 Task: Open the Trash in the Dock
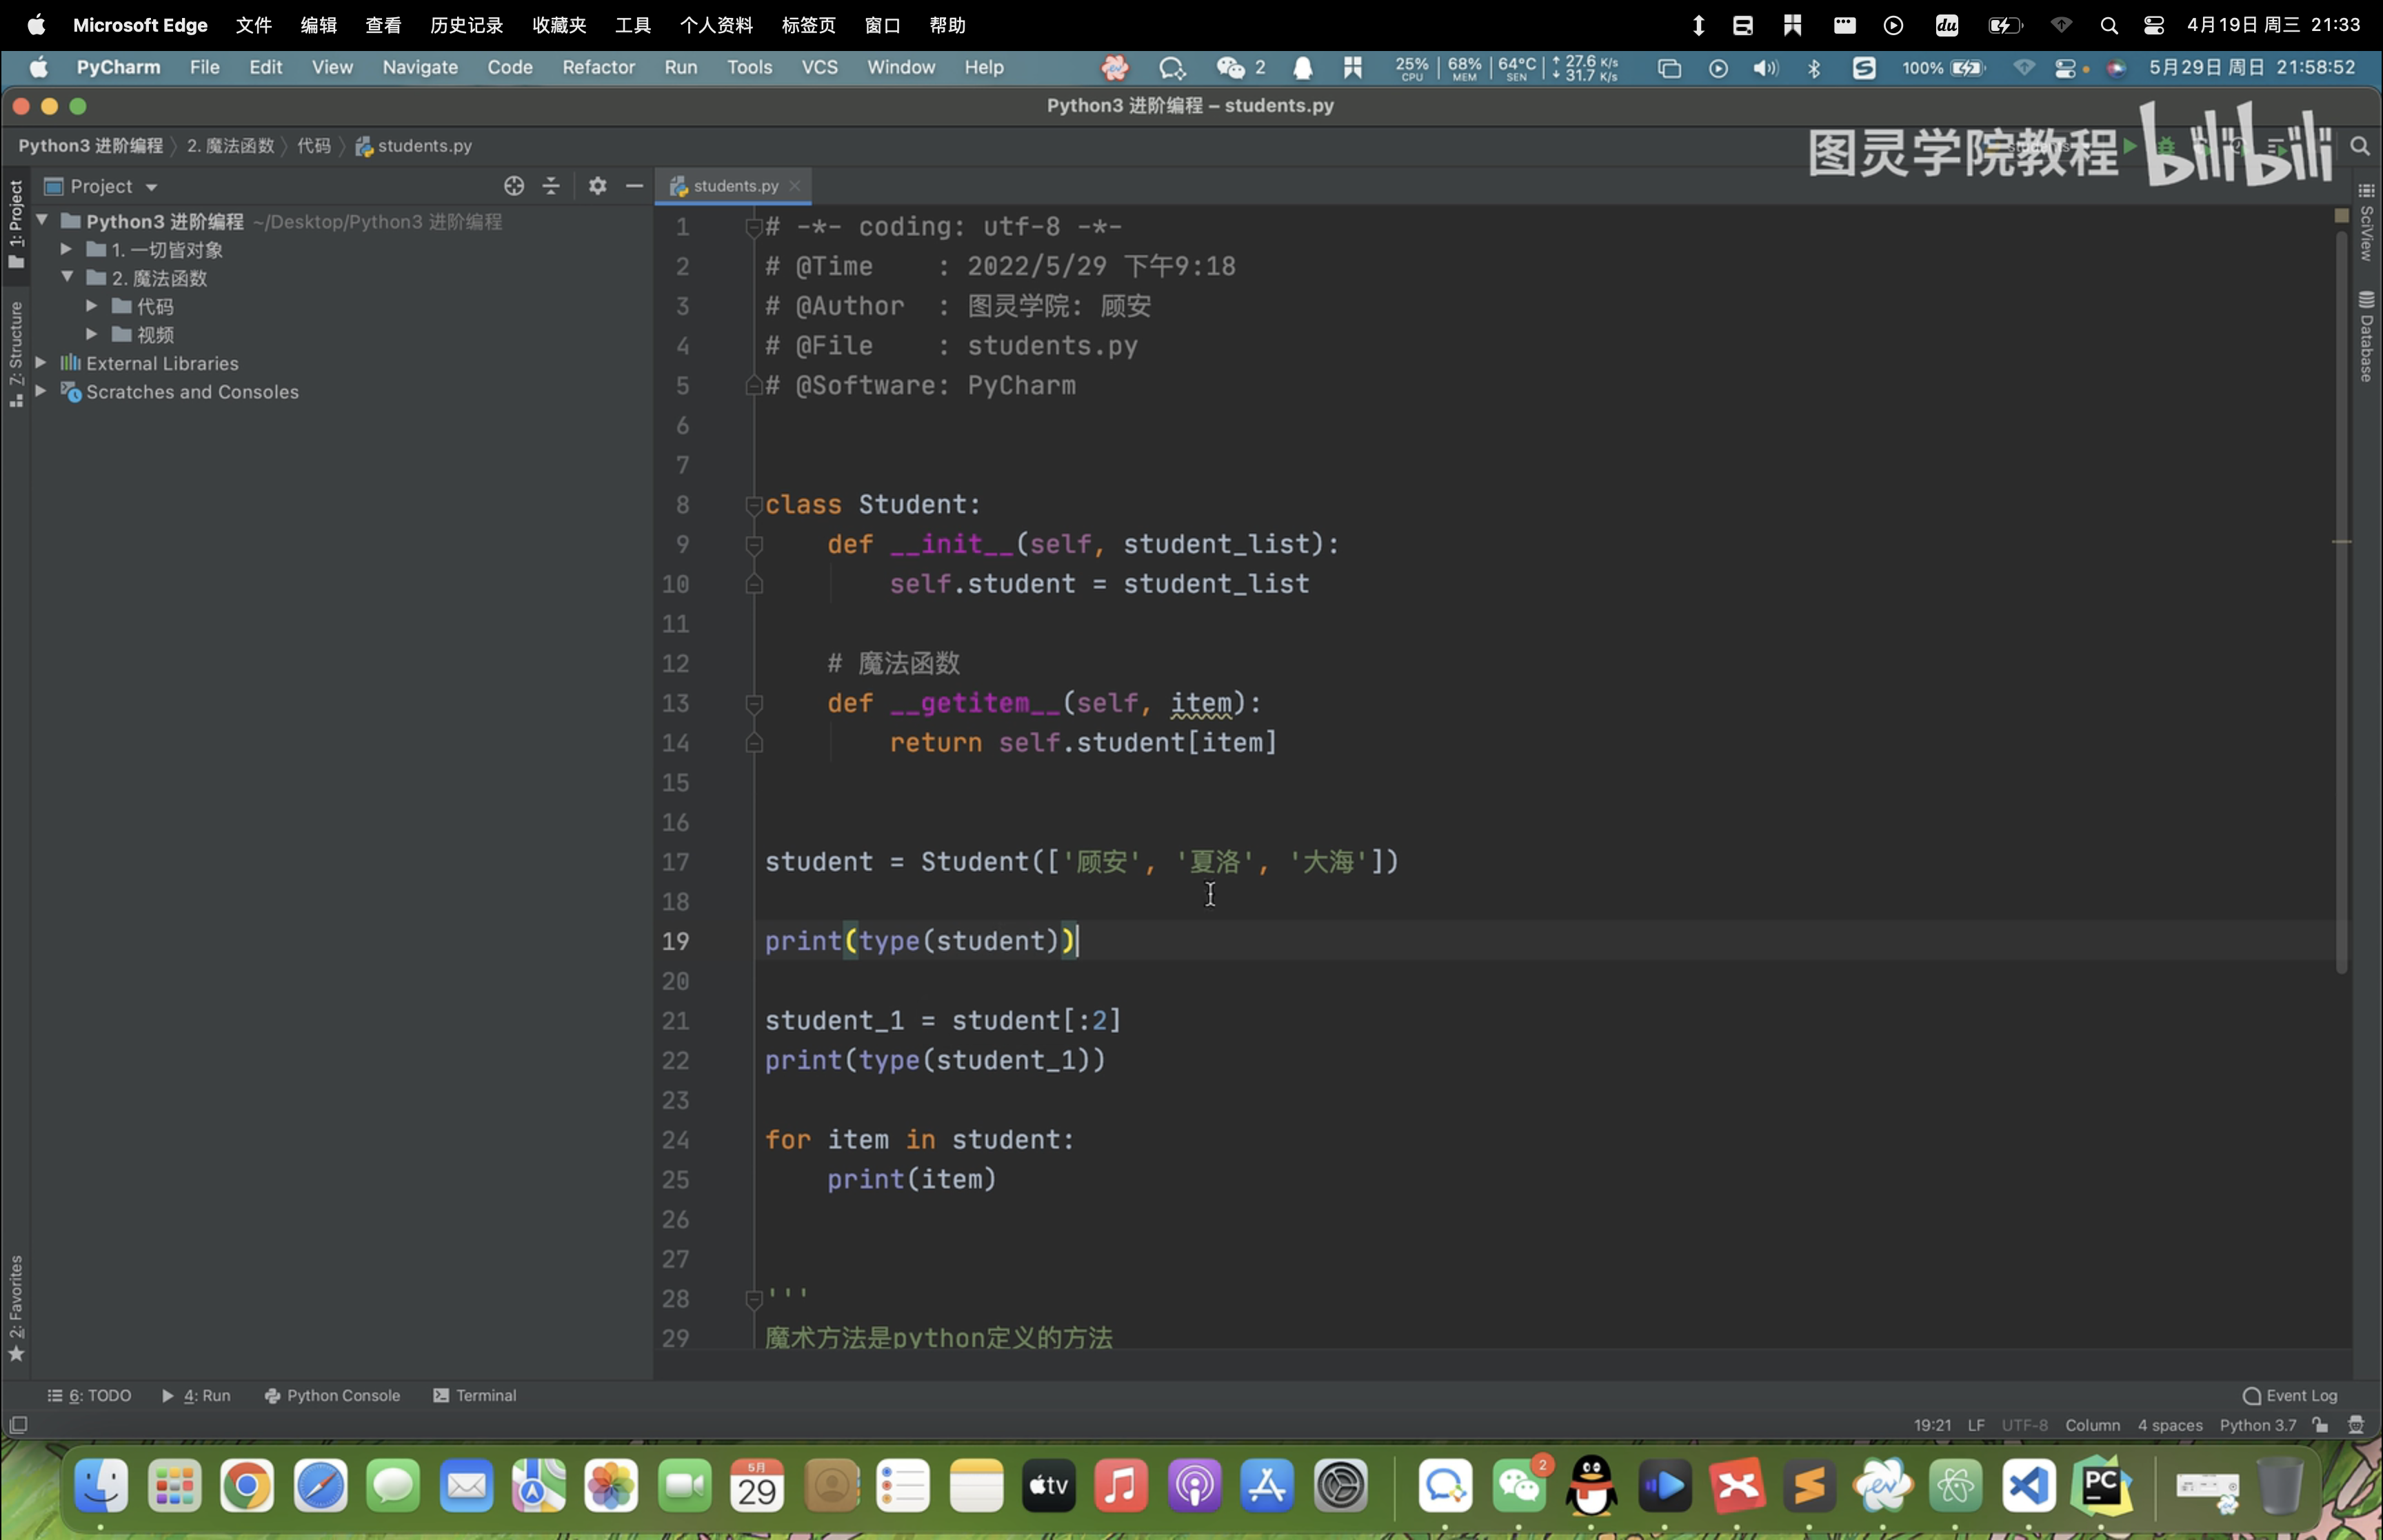pos(2280,1486)
